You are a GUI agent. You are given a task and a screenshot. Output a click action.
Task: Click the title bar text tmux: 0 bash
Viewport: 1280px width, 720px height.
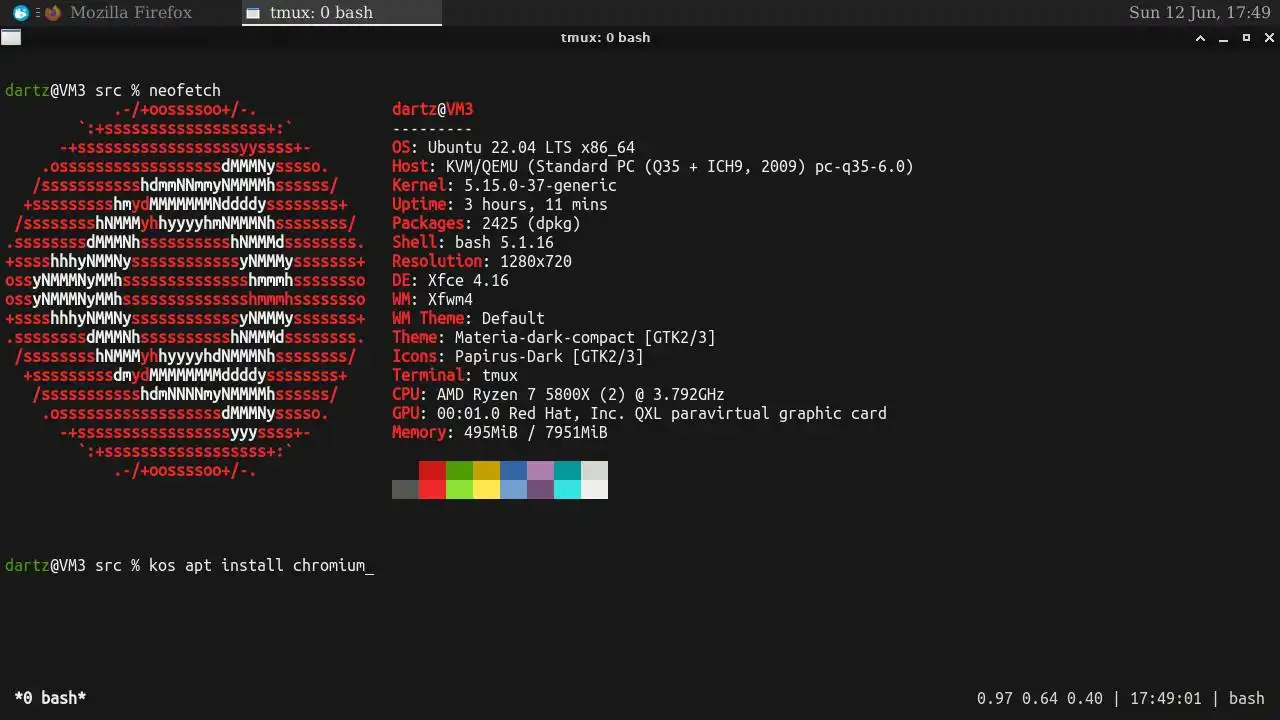(x=605, y=38)
